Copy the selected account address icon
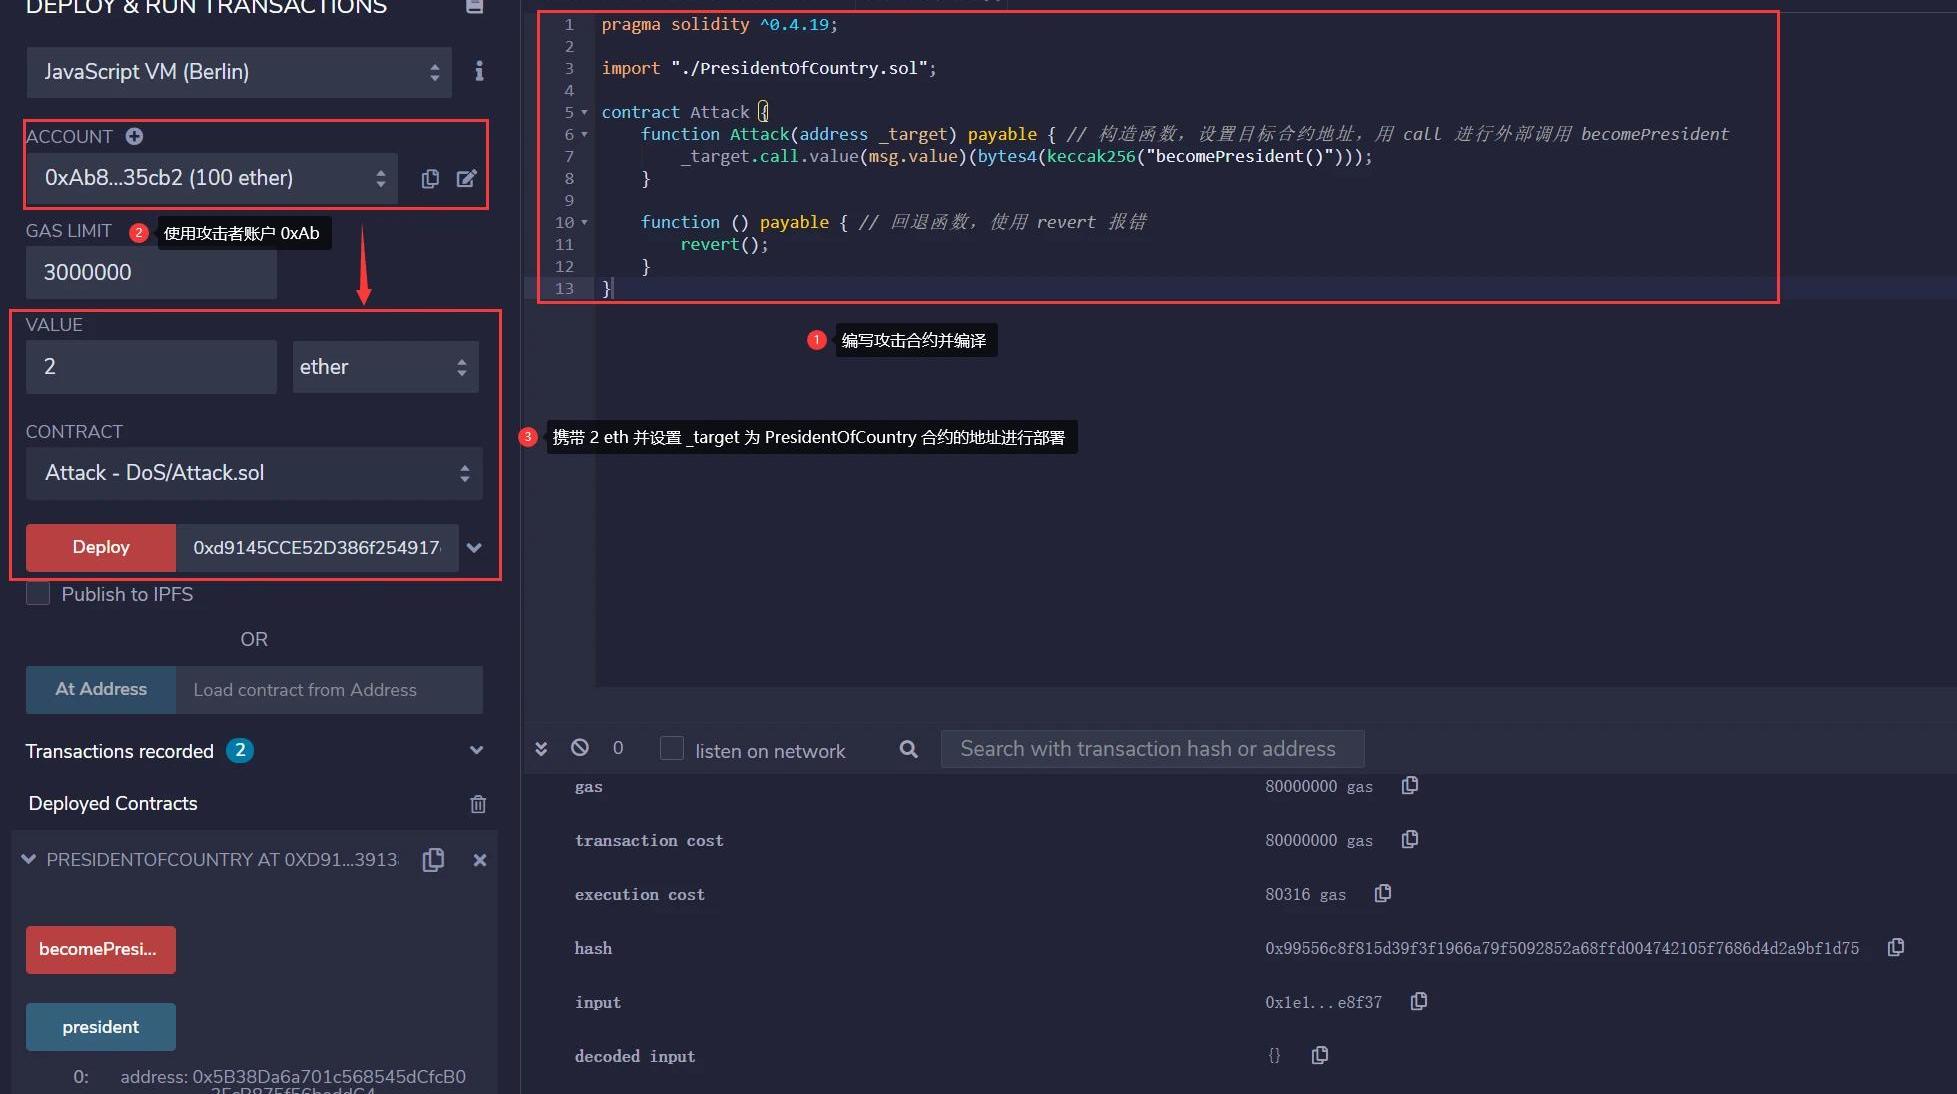1957x1094 pixels. (x=430, y=178)
